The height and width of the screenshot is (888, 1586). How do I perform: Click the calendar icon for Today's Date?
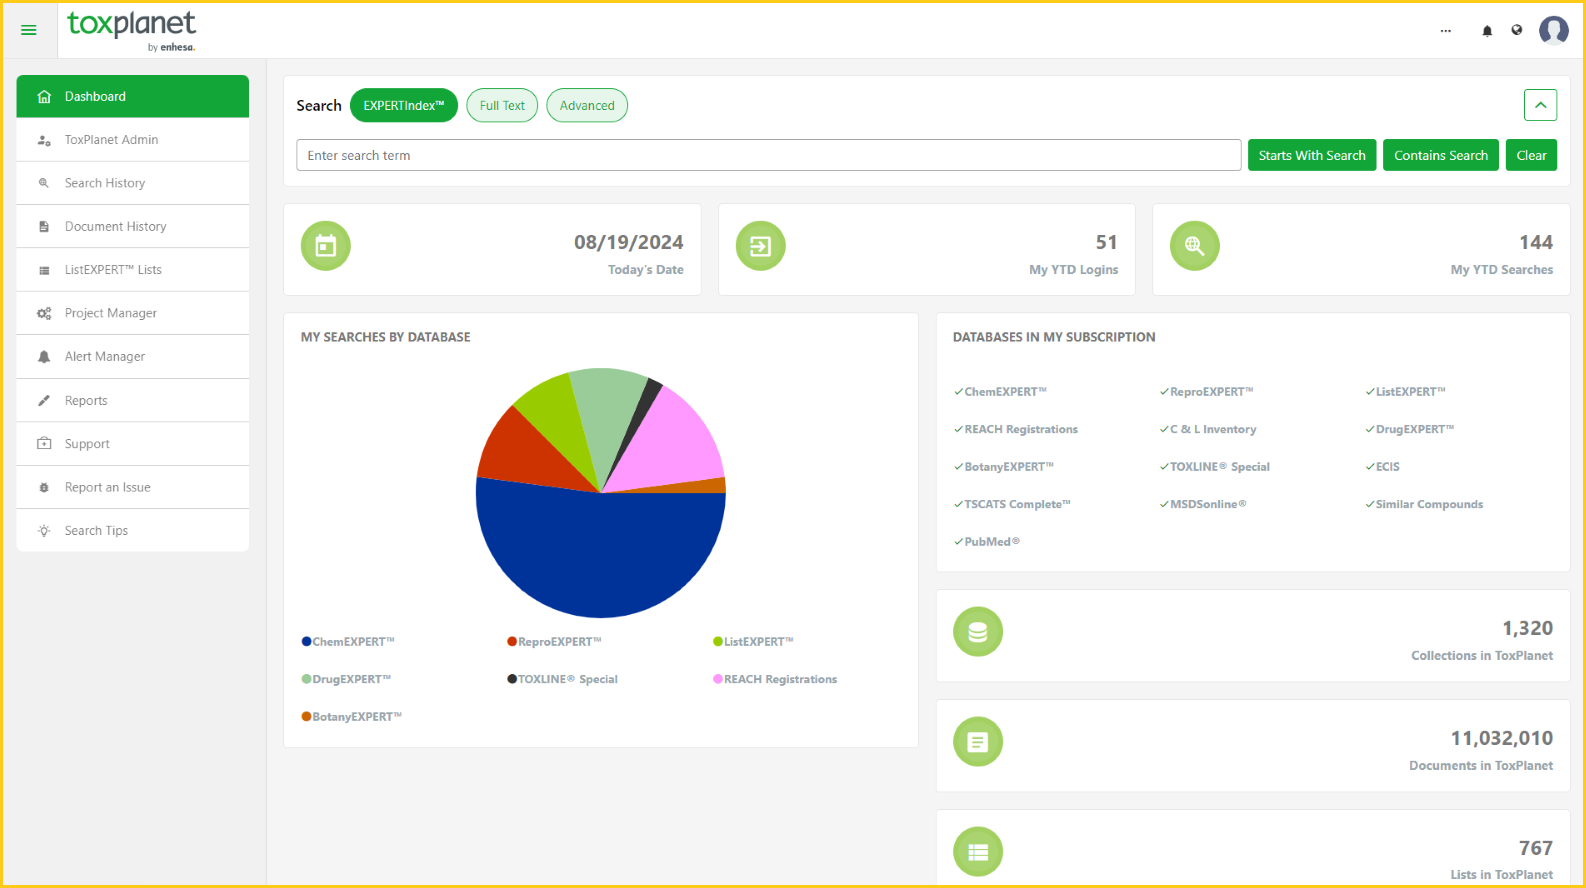point(326,246)
